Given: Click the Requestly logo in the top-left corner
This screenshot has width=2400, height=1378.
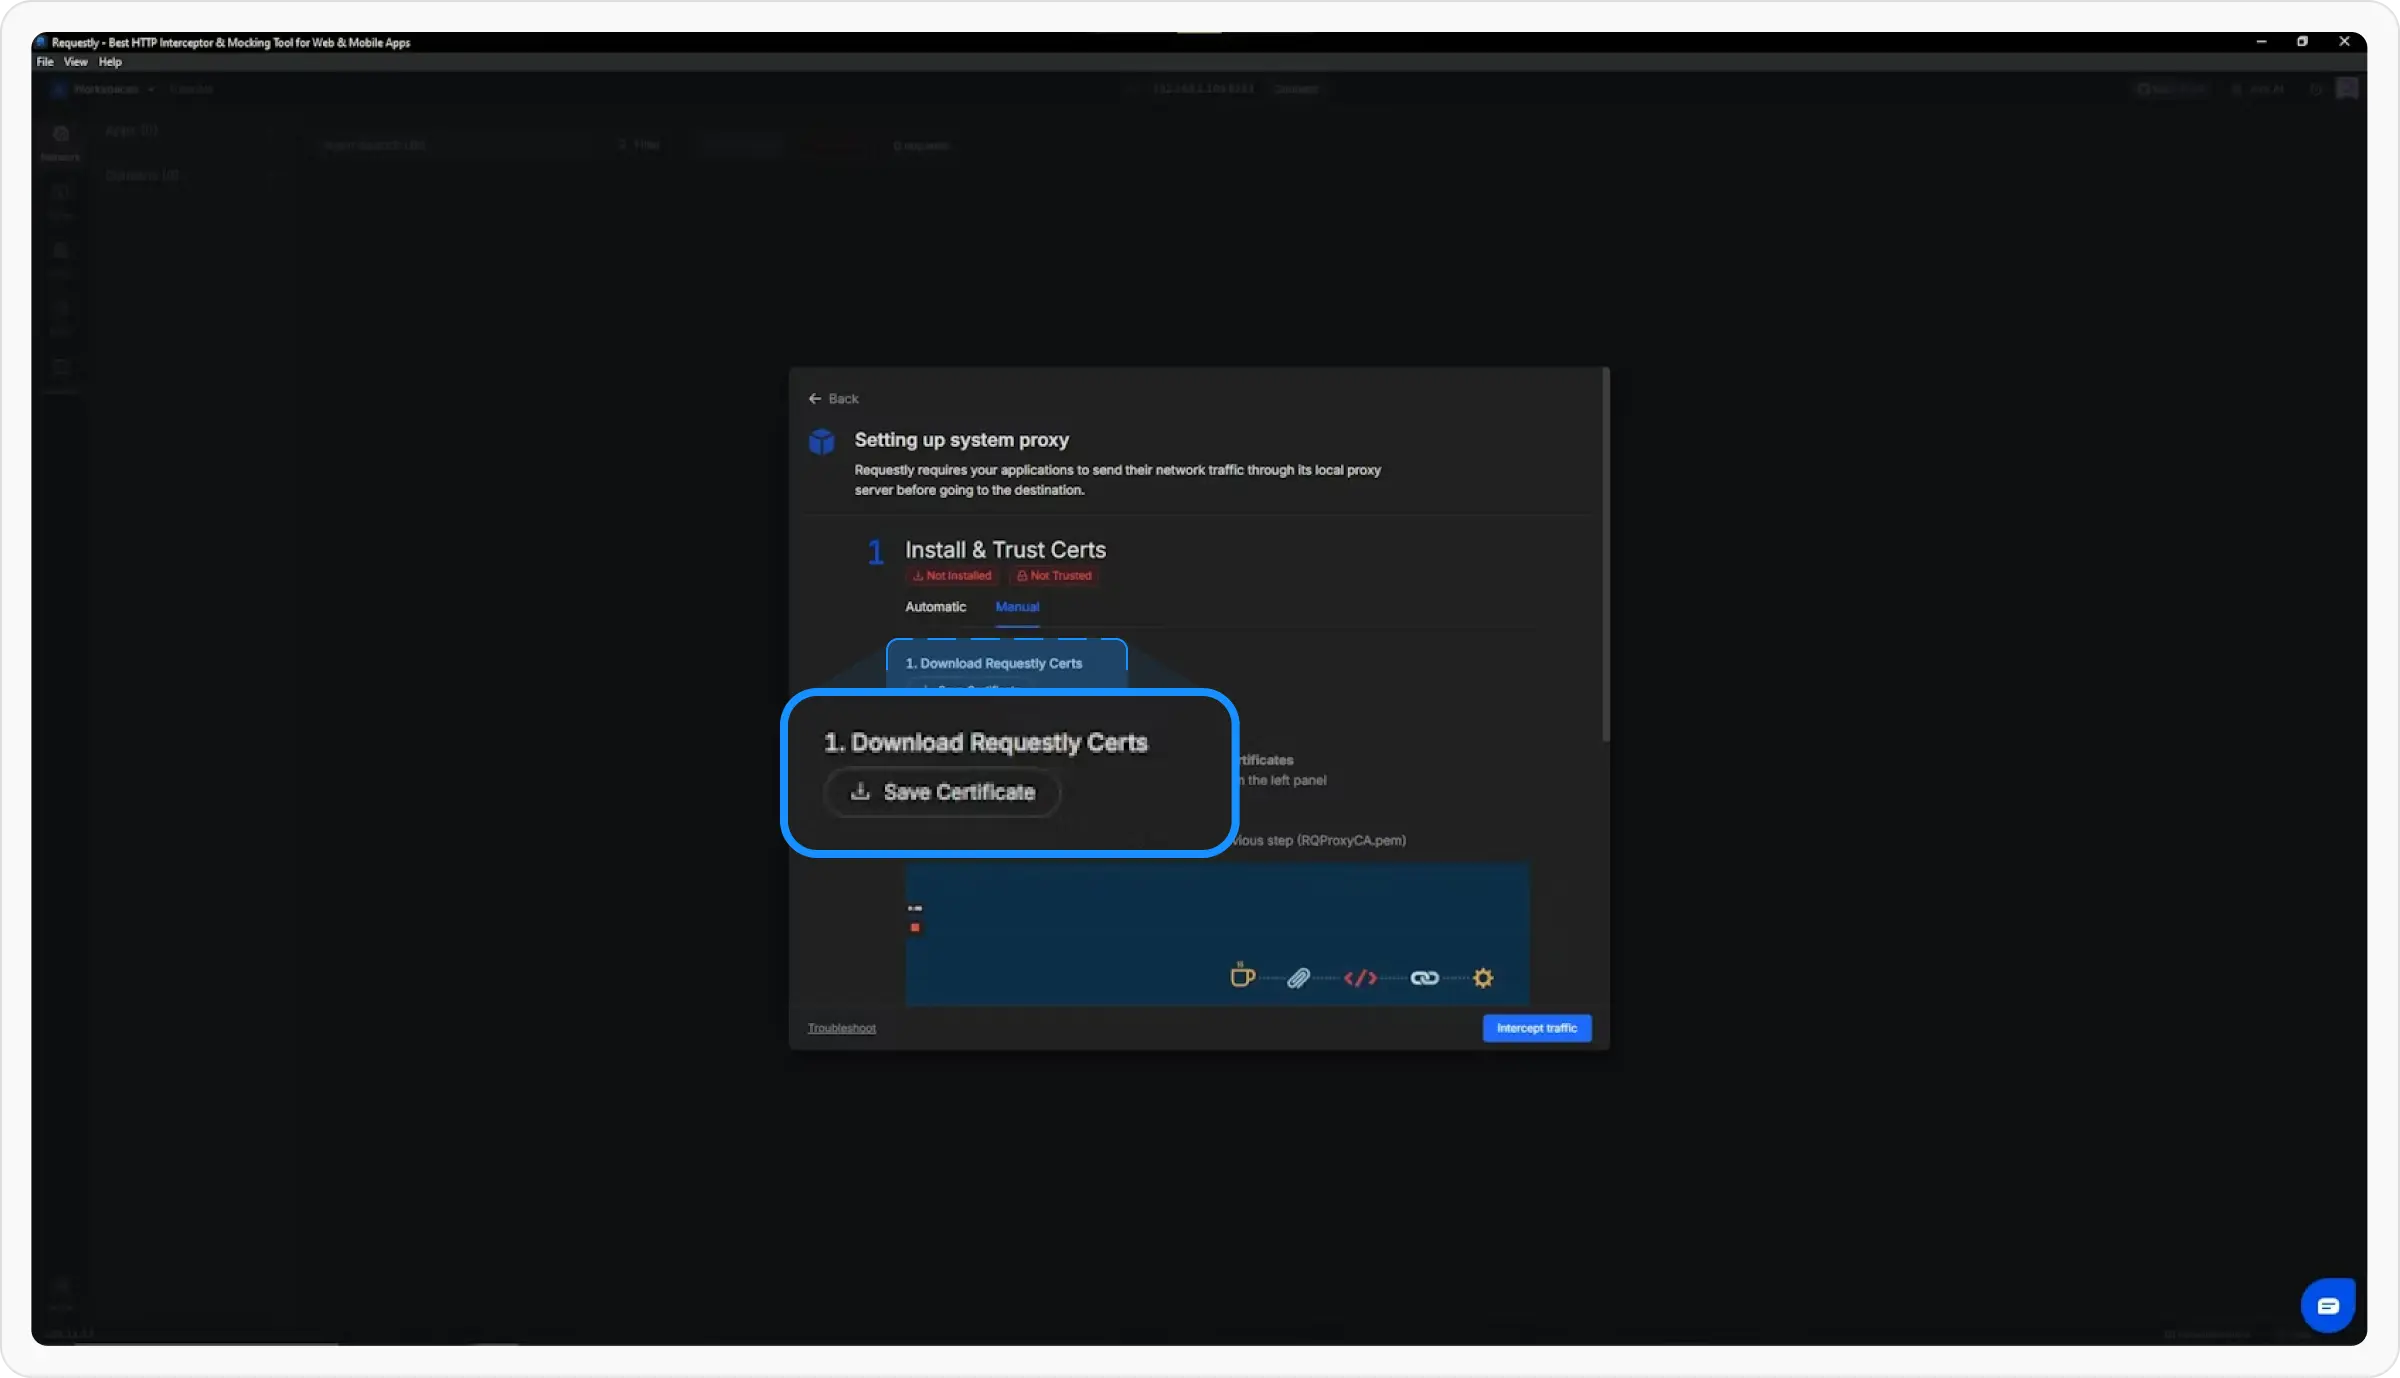Looking at the screenshot, I should pos(60,89).
